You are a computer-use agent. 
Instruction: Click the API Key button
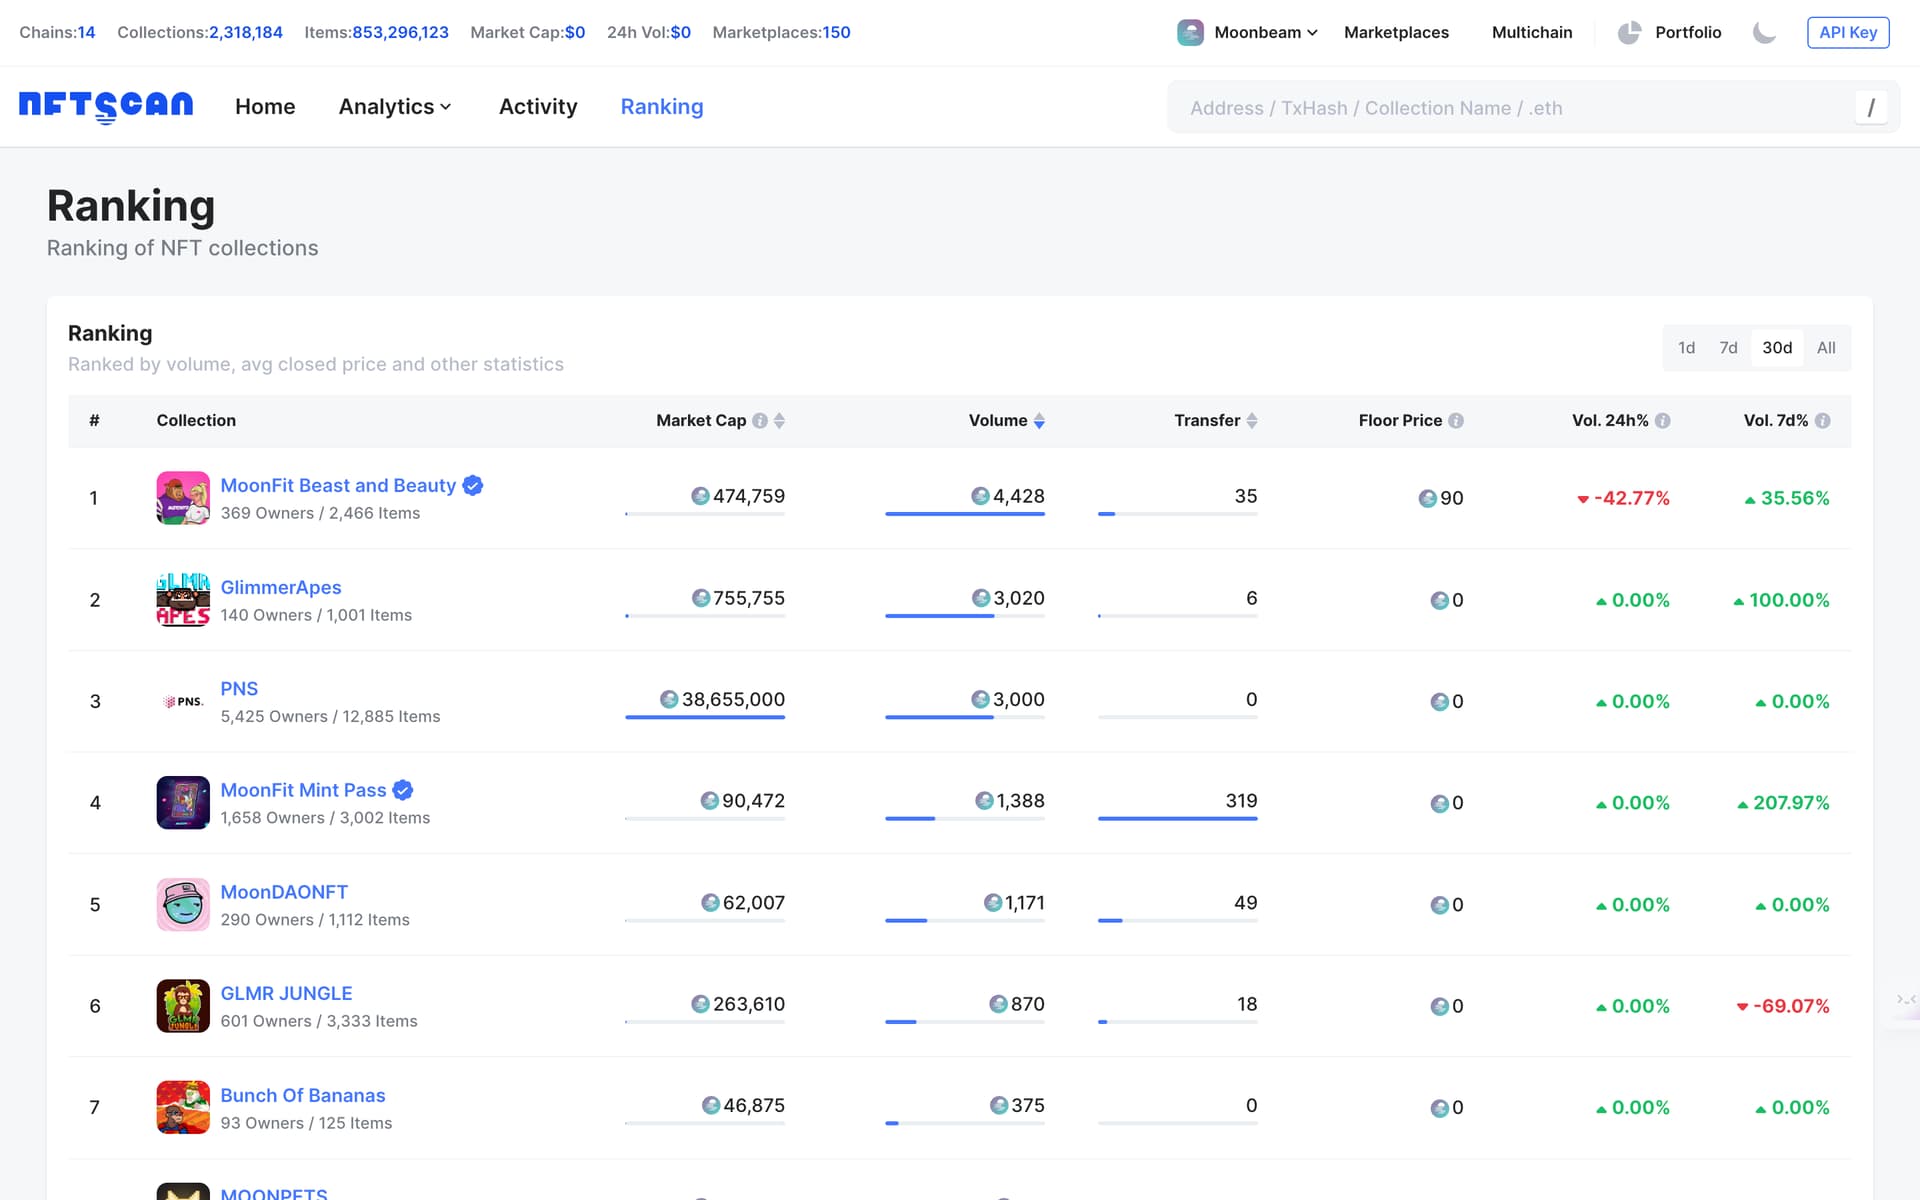tap(1848, 33)
